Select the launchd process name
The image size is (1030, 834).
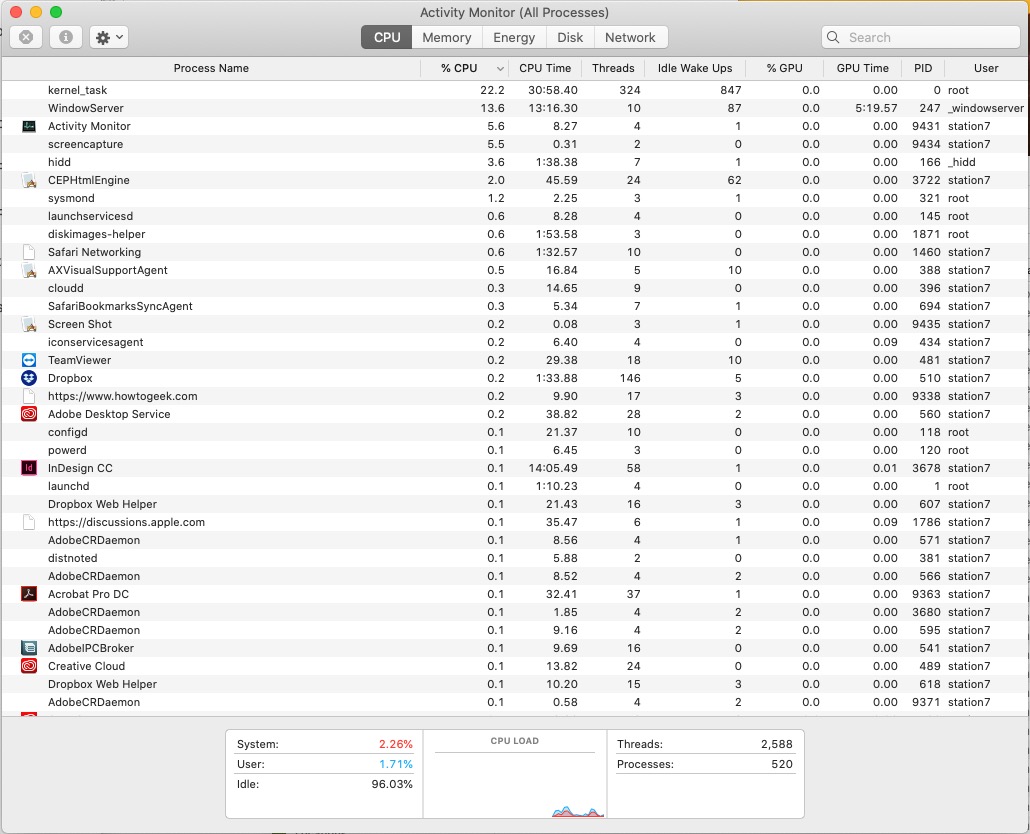(x=68, y=486)
